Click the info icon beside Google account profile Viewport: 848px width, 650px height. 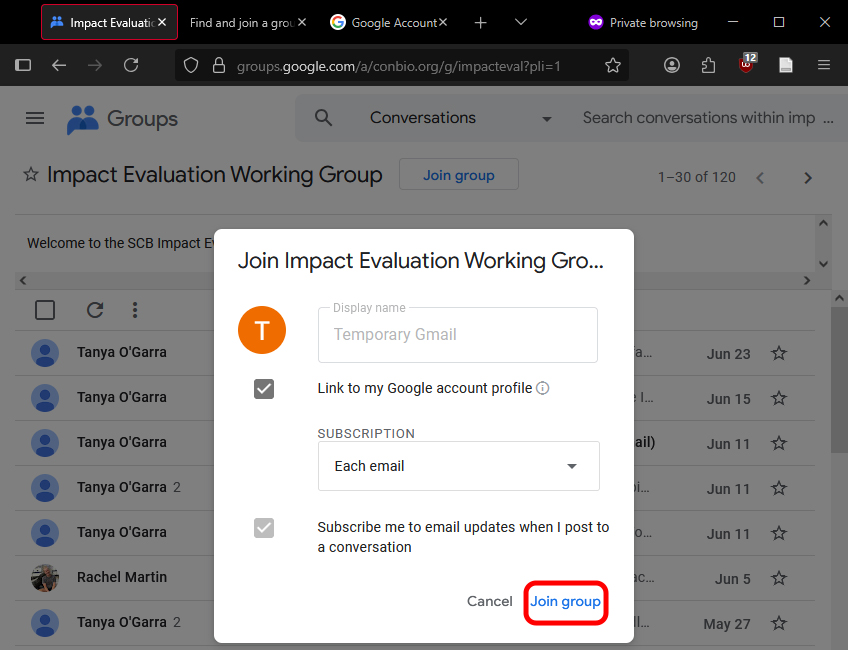(543, 388)
